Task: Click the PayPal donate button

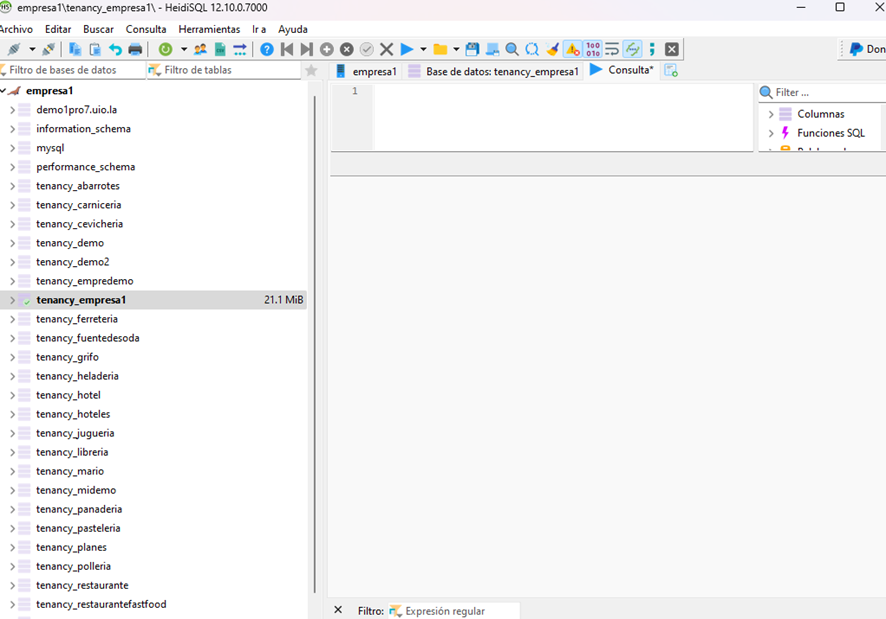Action: (x=864, y=49)
